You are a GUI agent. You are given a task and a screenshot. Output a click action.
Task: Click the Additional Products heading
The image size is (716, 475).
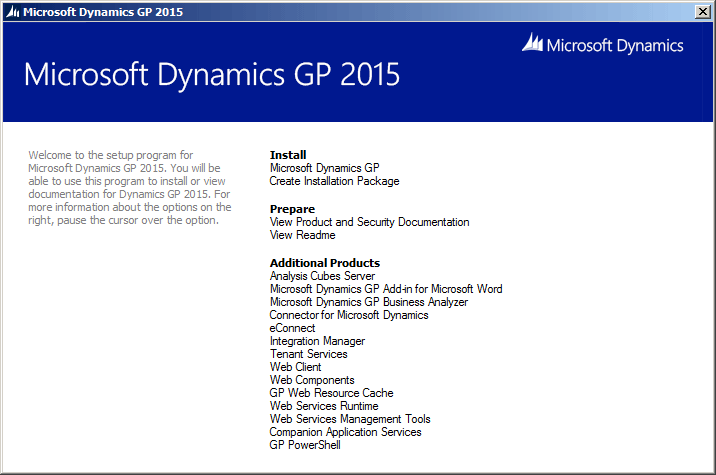click(325, 263)
